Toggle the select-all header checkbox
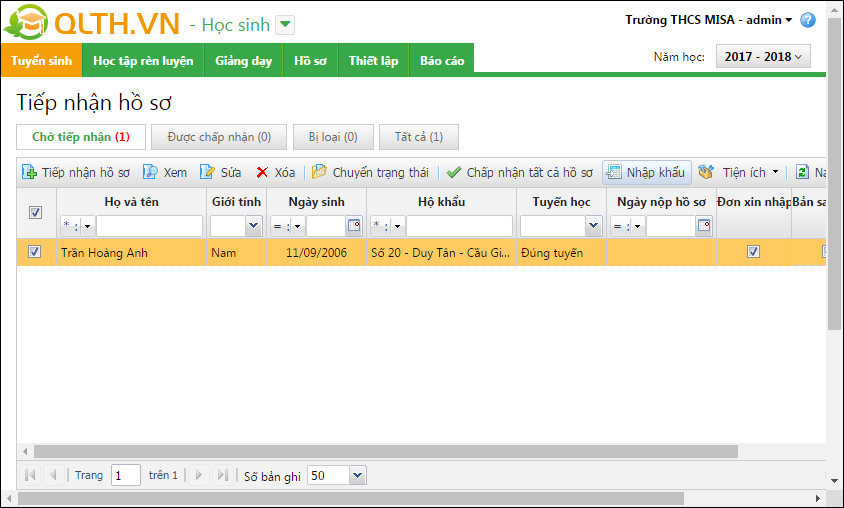 click(35, 213)
